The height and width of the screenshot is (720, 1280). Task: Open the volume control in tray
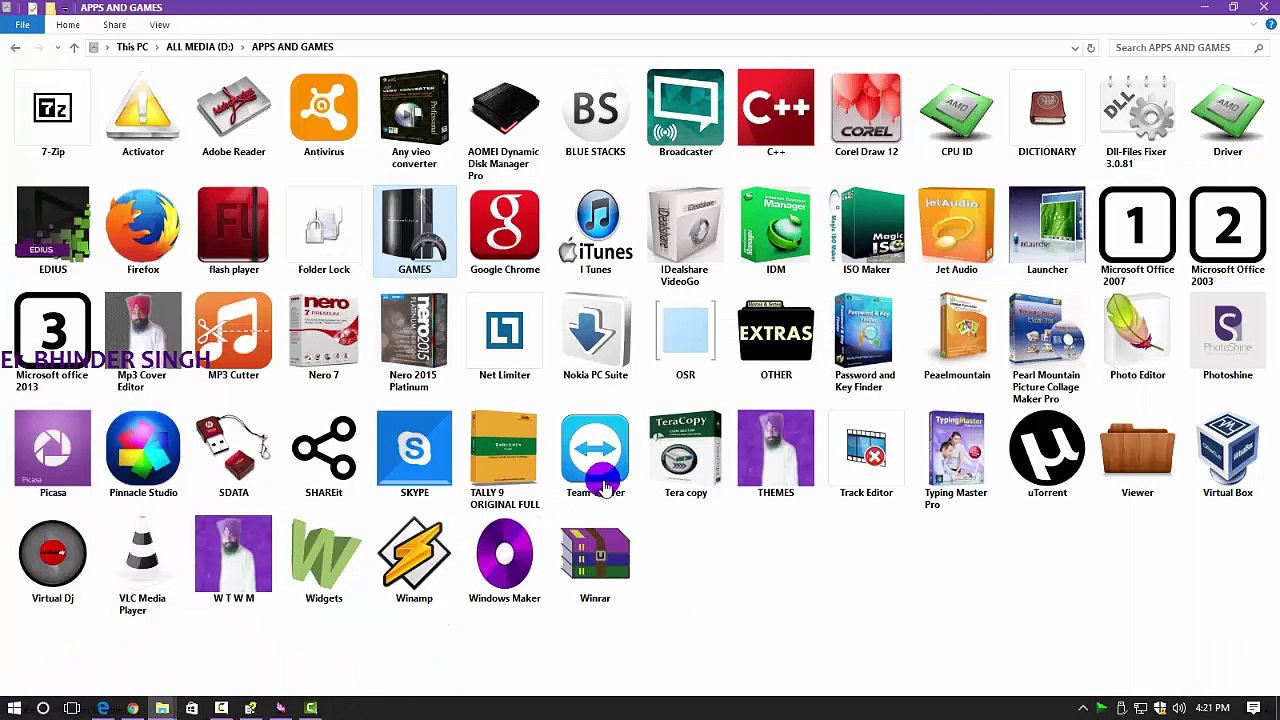(1178, 708)
